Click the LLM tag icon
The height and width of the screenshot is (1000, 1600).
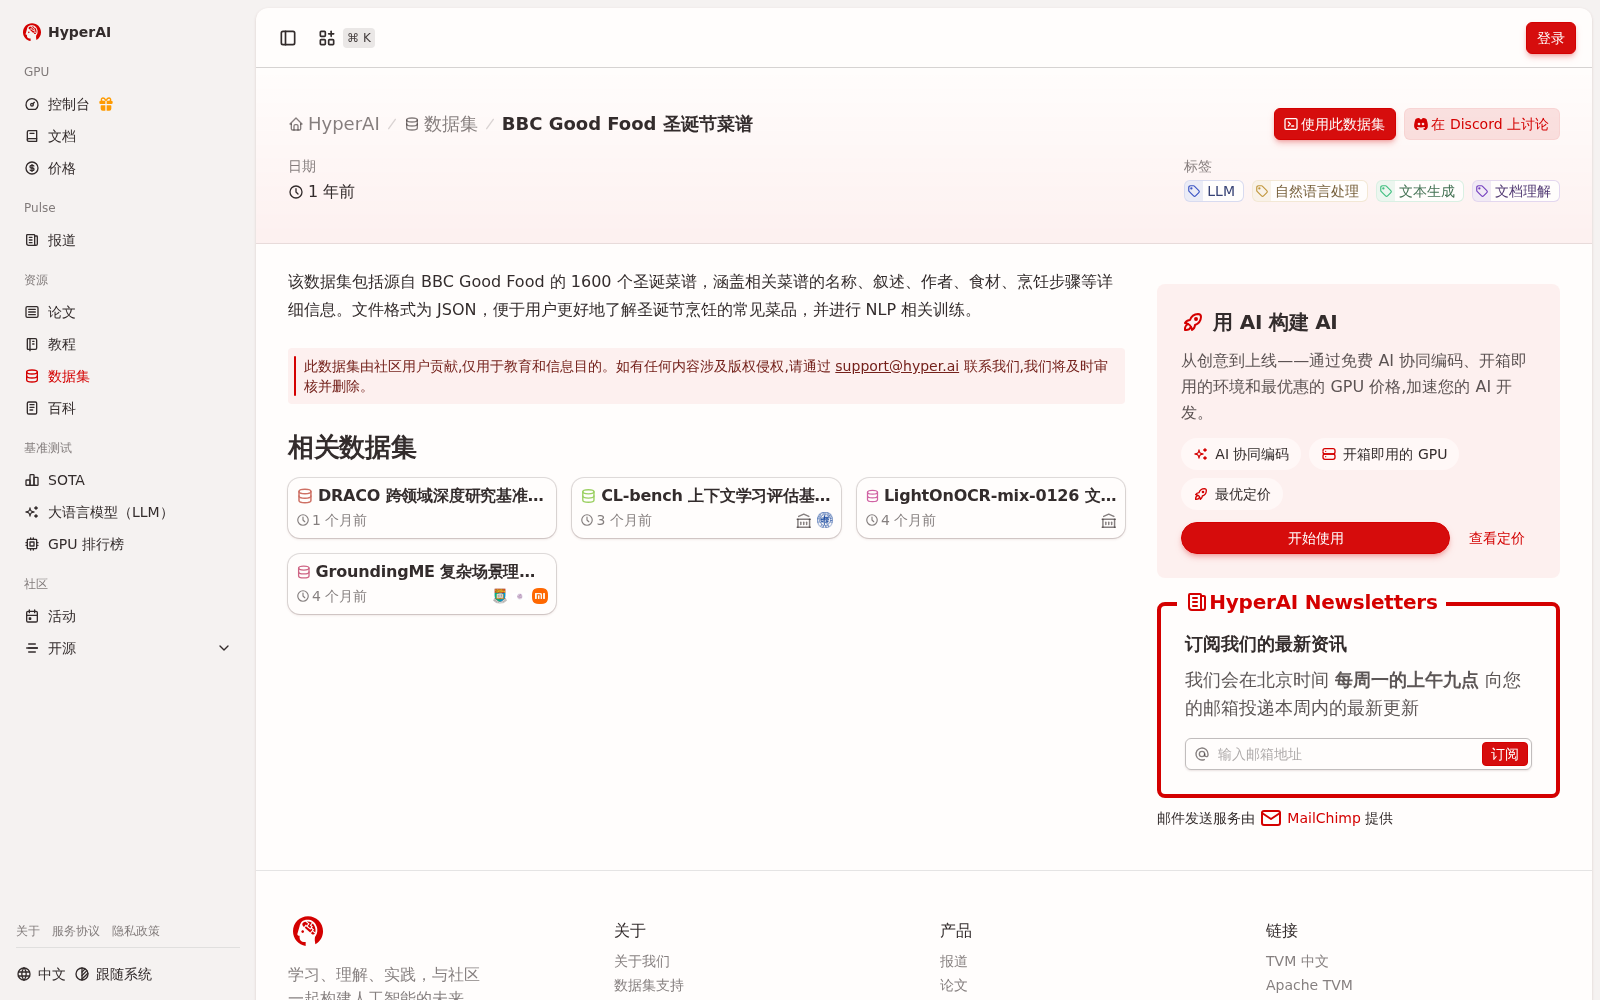click(x=1194, y=191)
